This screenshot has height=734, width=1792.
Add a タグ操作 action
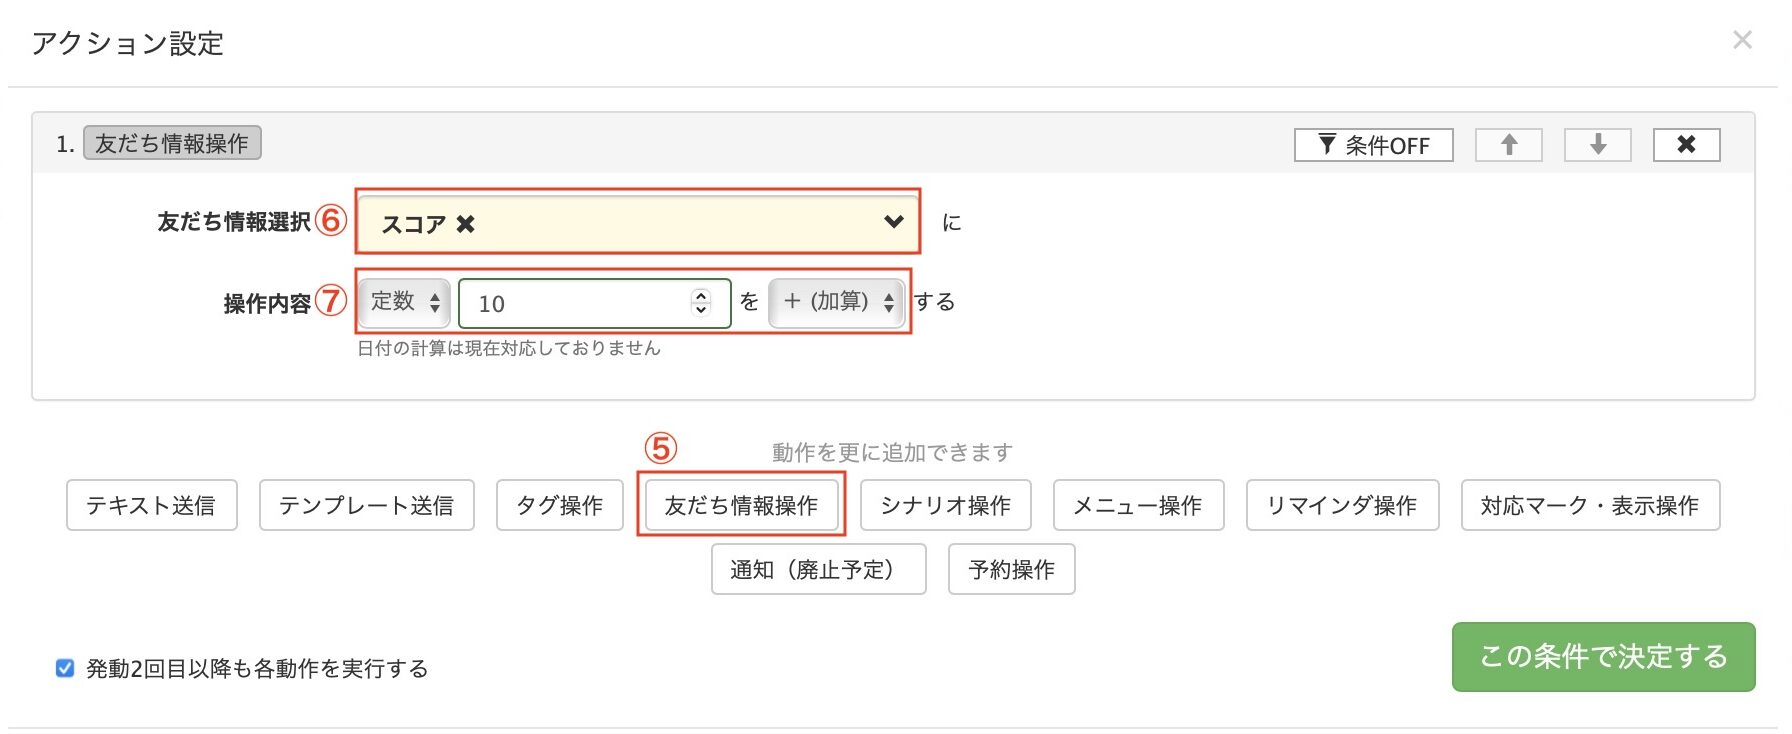(559, 505)
